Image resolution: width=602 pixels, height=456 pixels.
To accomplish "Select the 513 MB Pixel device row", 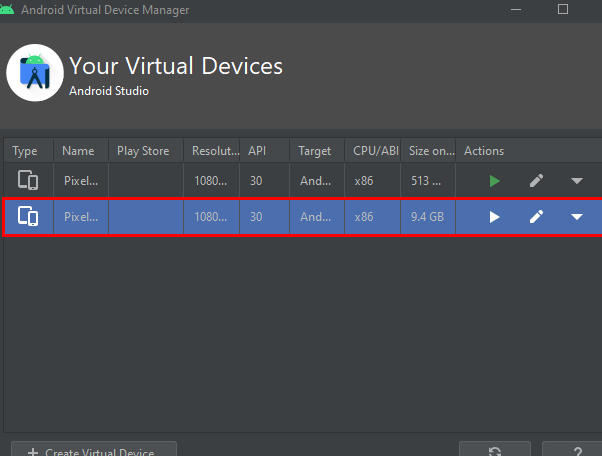I will point(250,181).
